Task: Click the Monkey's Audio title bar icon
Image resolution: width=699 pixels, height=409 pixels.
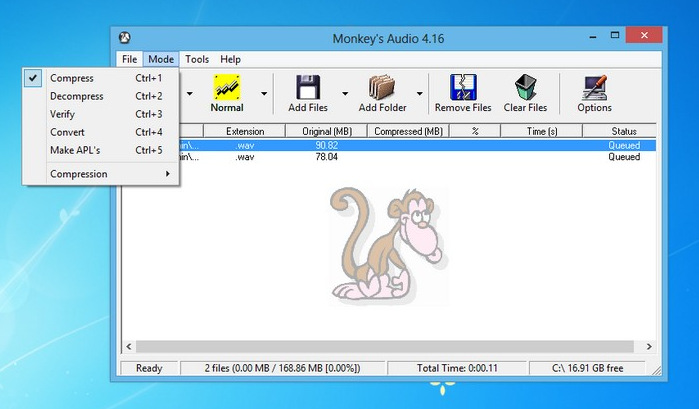Action: 124,38
